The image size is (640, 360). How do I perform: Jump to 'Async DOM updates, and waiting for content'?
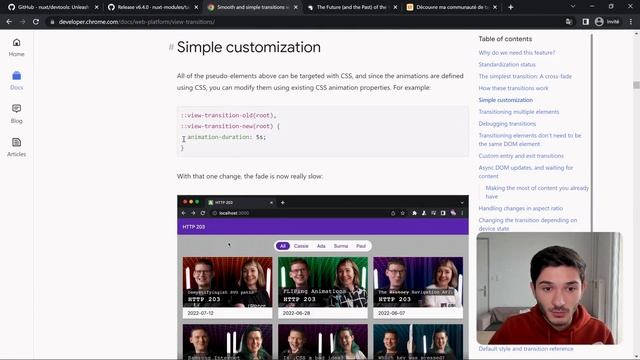pyautogui.click(x=526, y=172)
